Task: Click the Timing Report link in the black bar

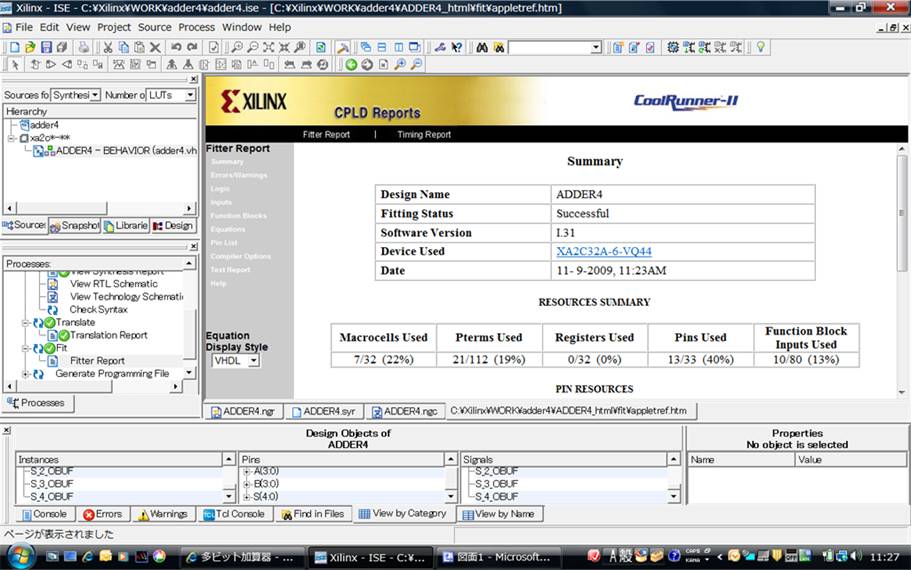Action: click(x=424, y=134)
